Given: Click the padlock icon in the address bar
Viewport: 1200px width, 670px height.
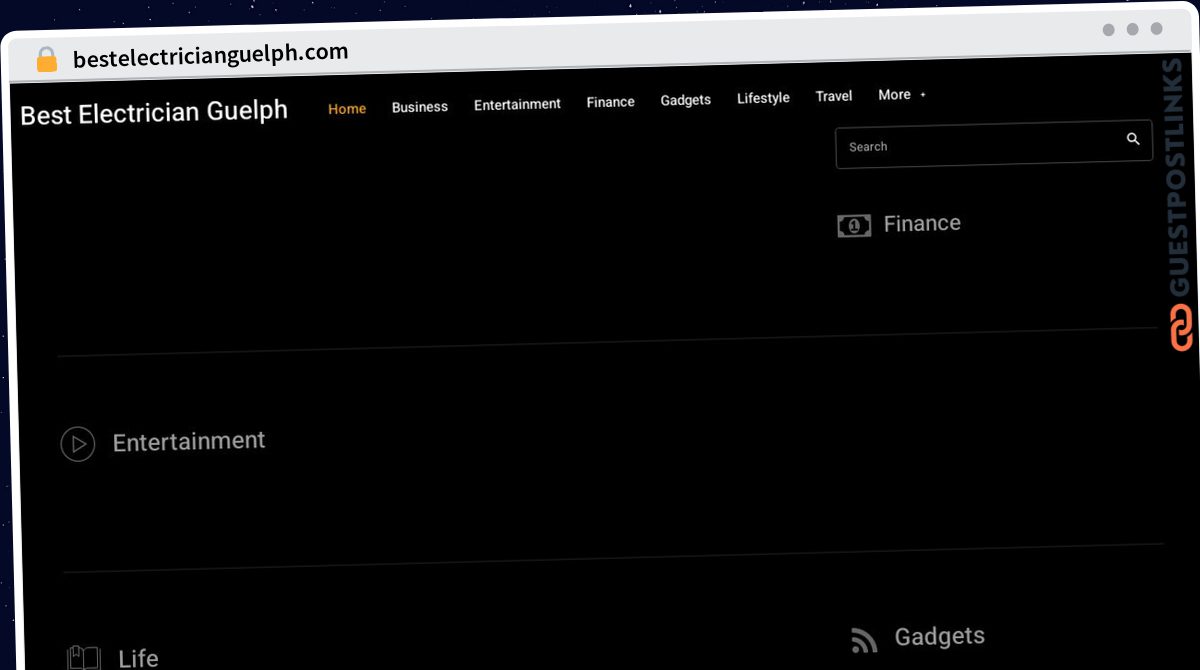Looking at the screenshot, I should [46, 59].
